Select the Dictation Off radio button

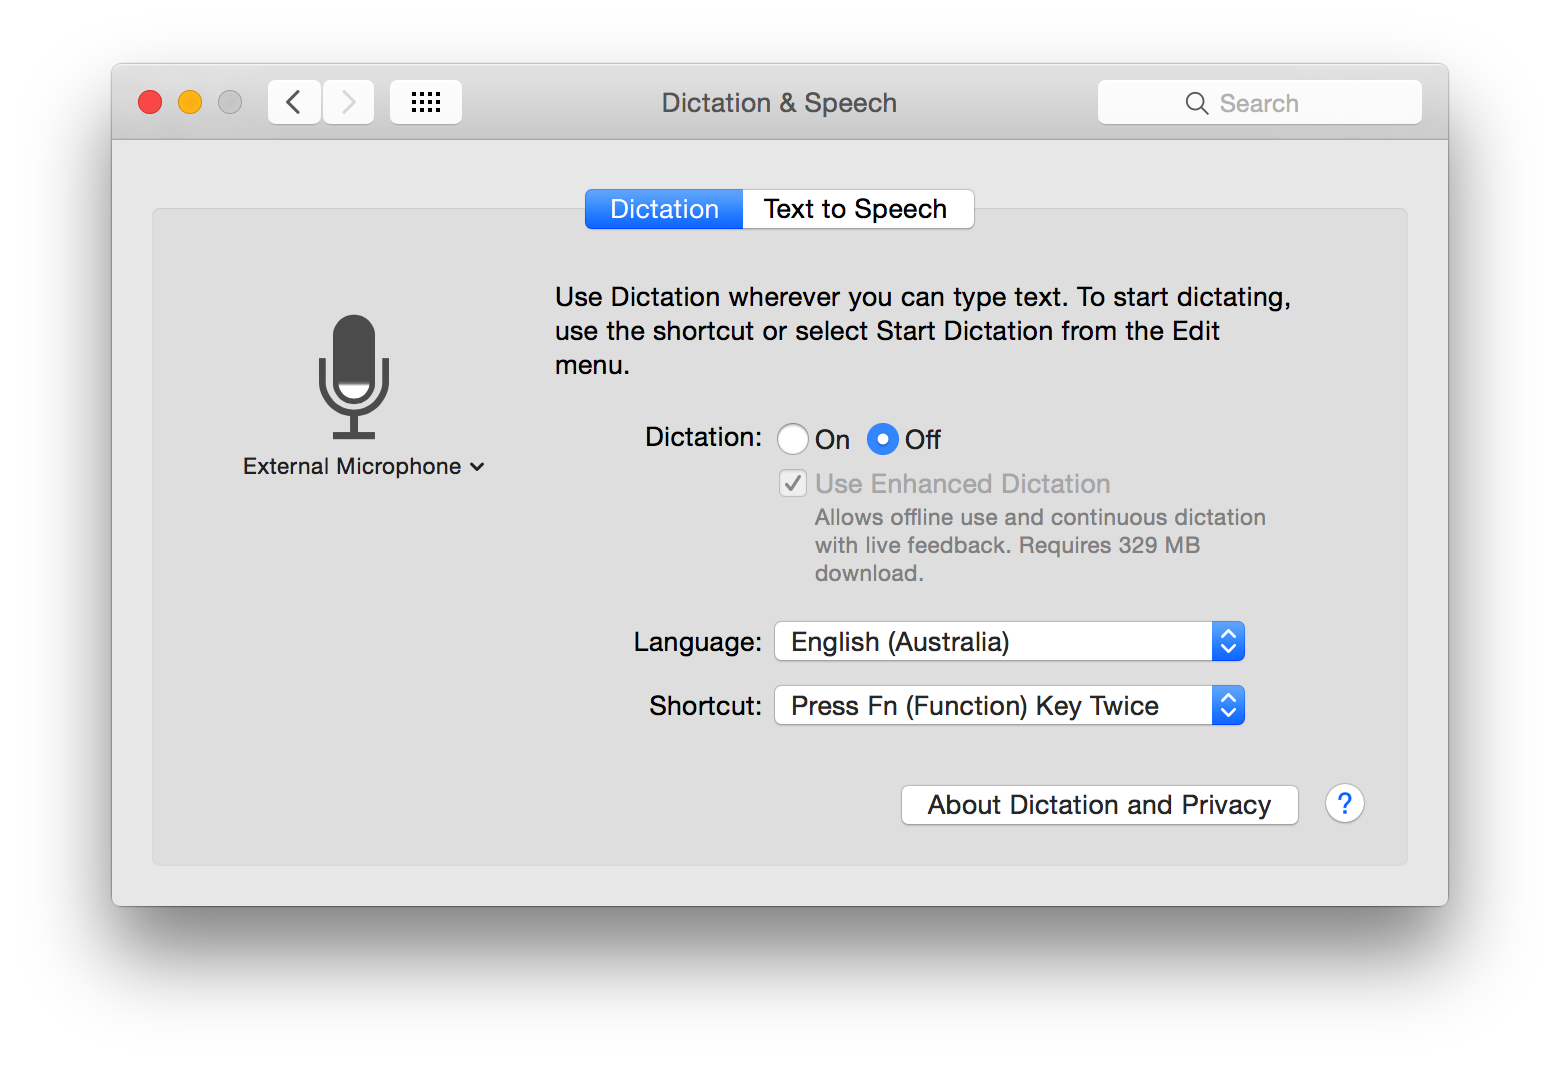coord(883,439)
